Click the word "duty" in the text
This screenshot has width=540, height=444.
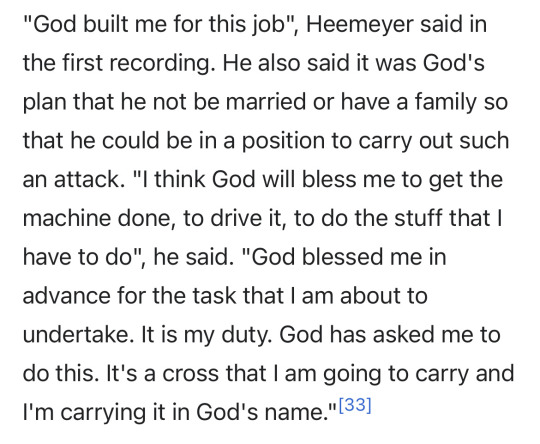[x=246, y=335]
